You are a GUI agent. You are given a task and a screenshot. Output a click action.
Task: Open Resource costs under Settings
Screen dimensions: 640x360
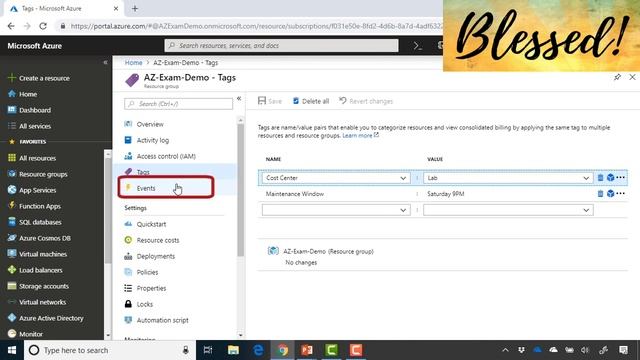pyautogui.click(x=158, y=240)
